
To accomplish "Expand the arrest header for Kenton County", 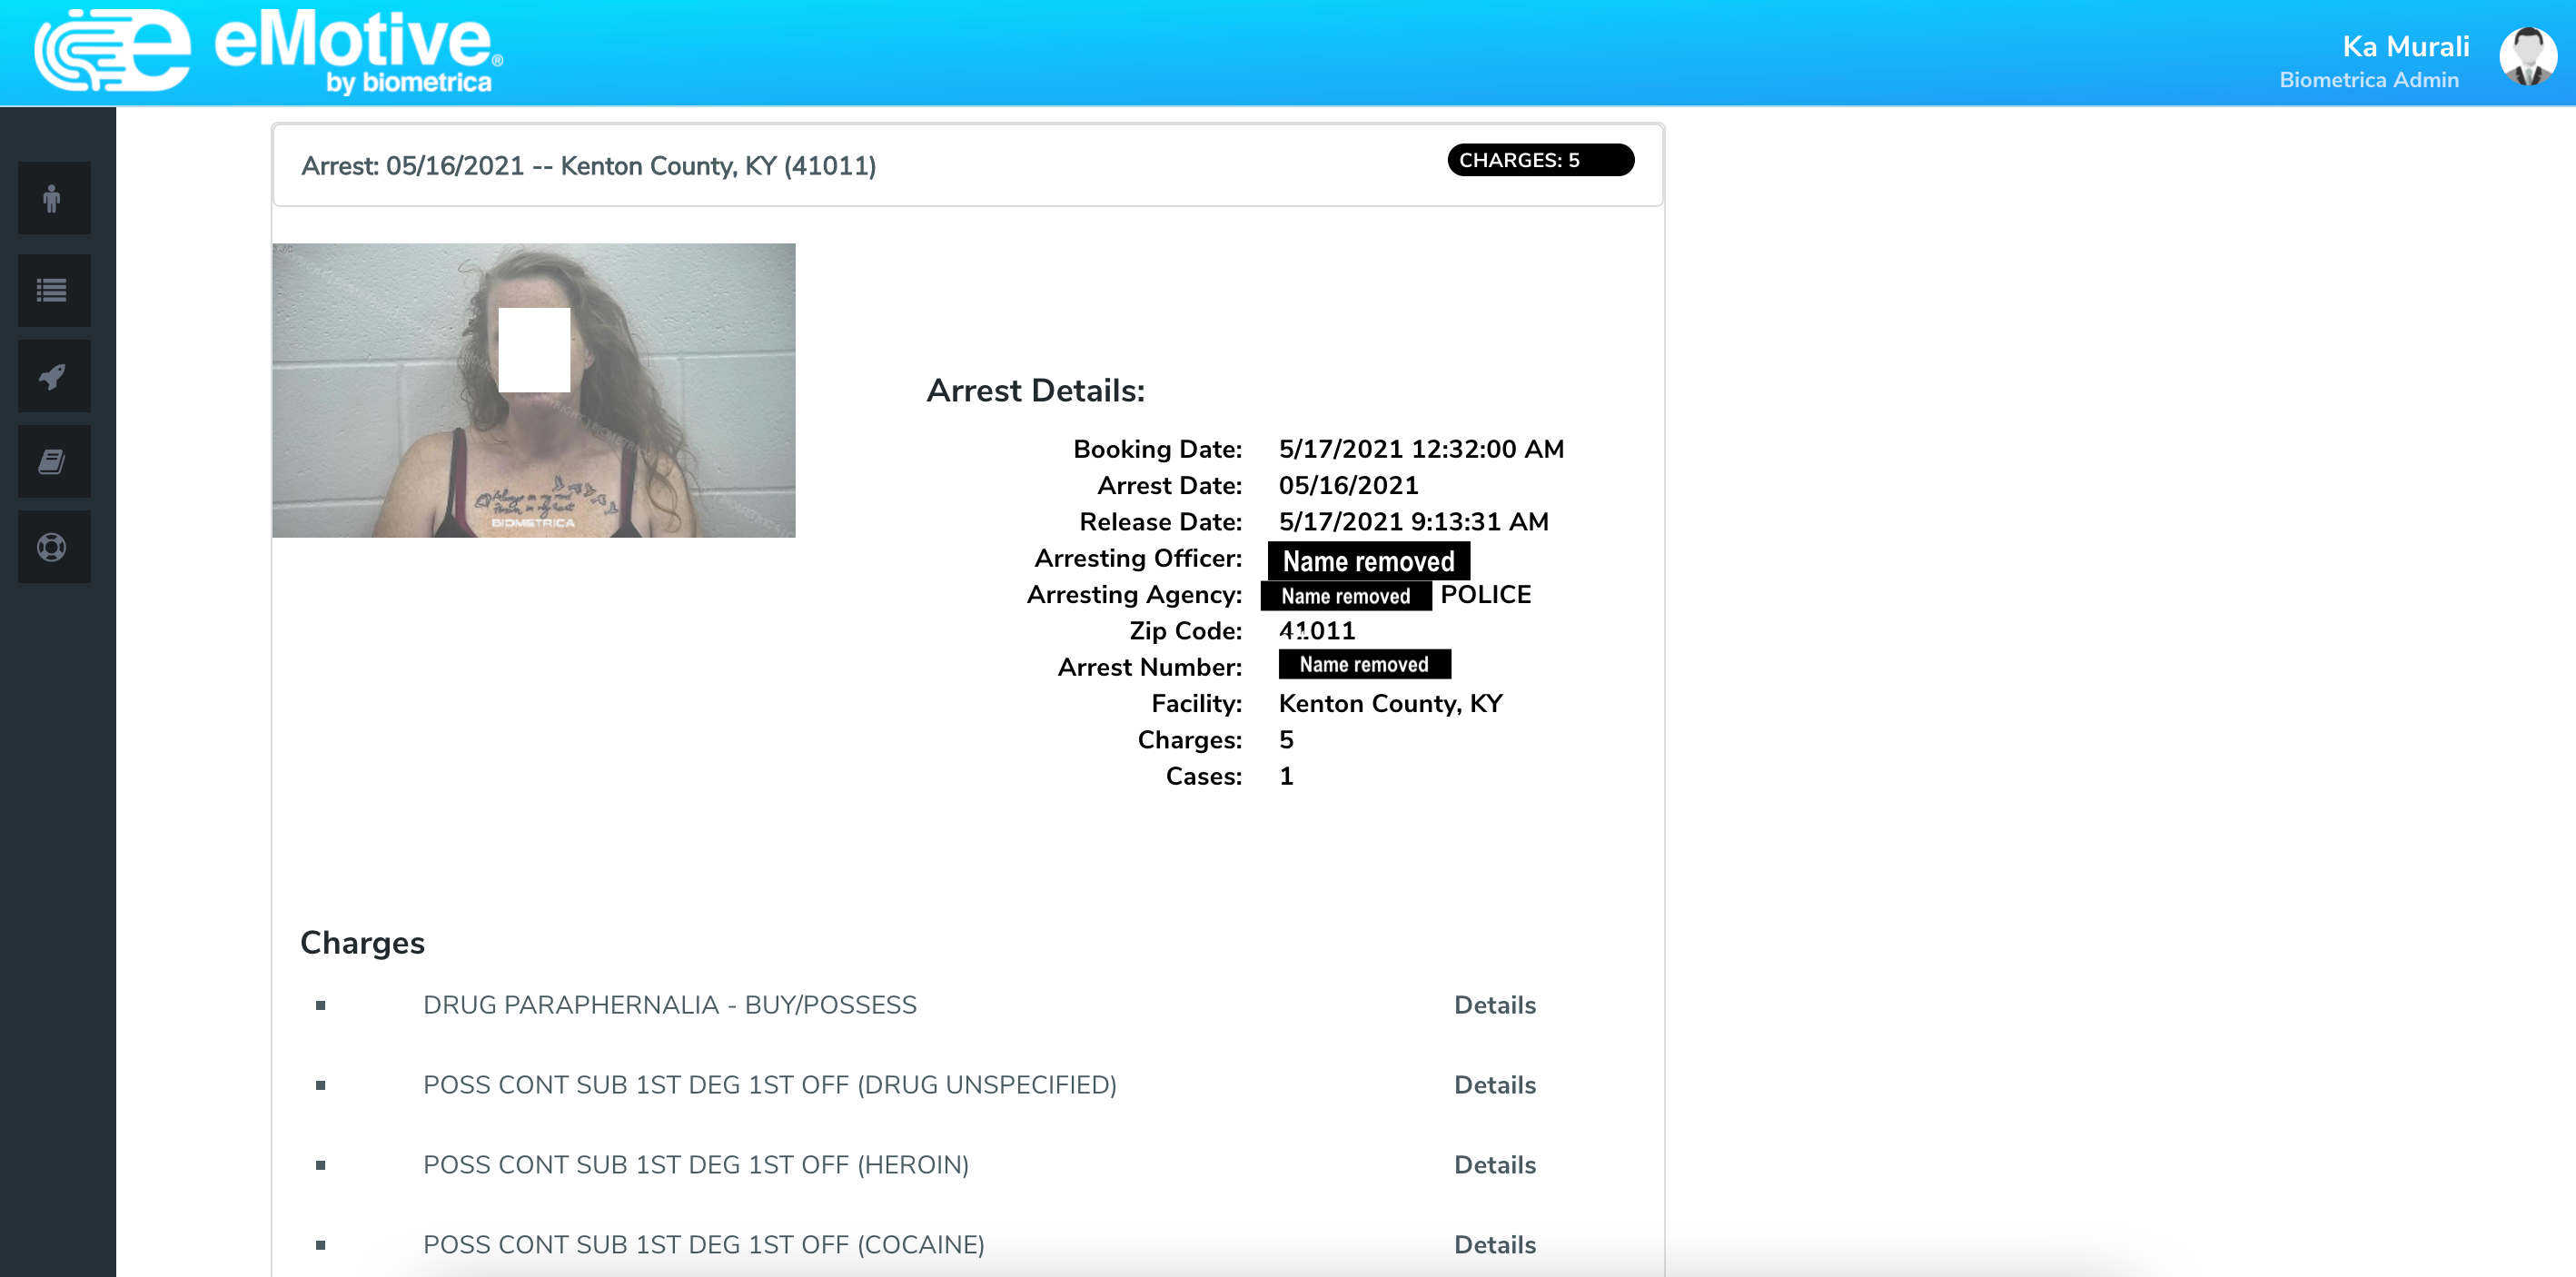I will tap(967, 166).
